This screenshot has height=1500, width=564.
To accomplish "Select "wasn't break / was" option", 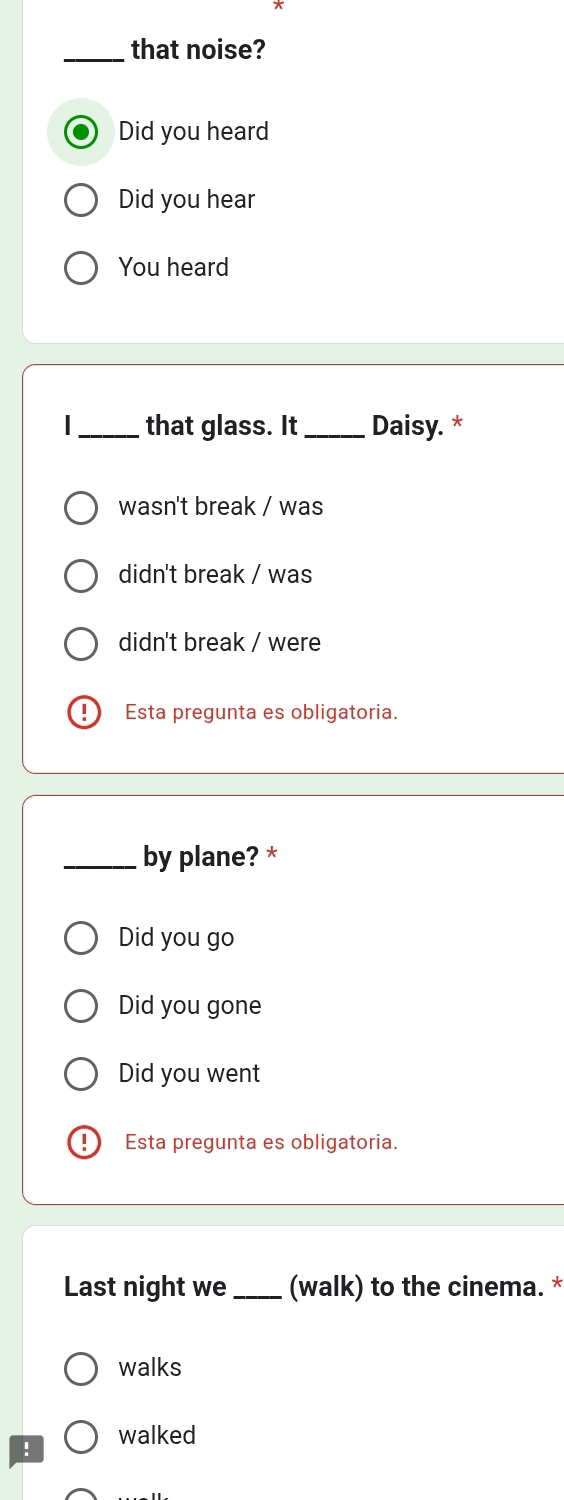I will pos(81,507).
